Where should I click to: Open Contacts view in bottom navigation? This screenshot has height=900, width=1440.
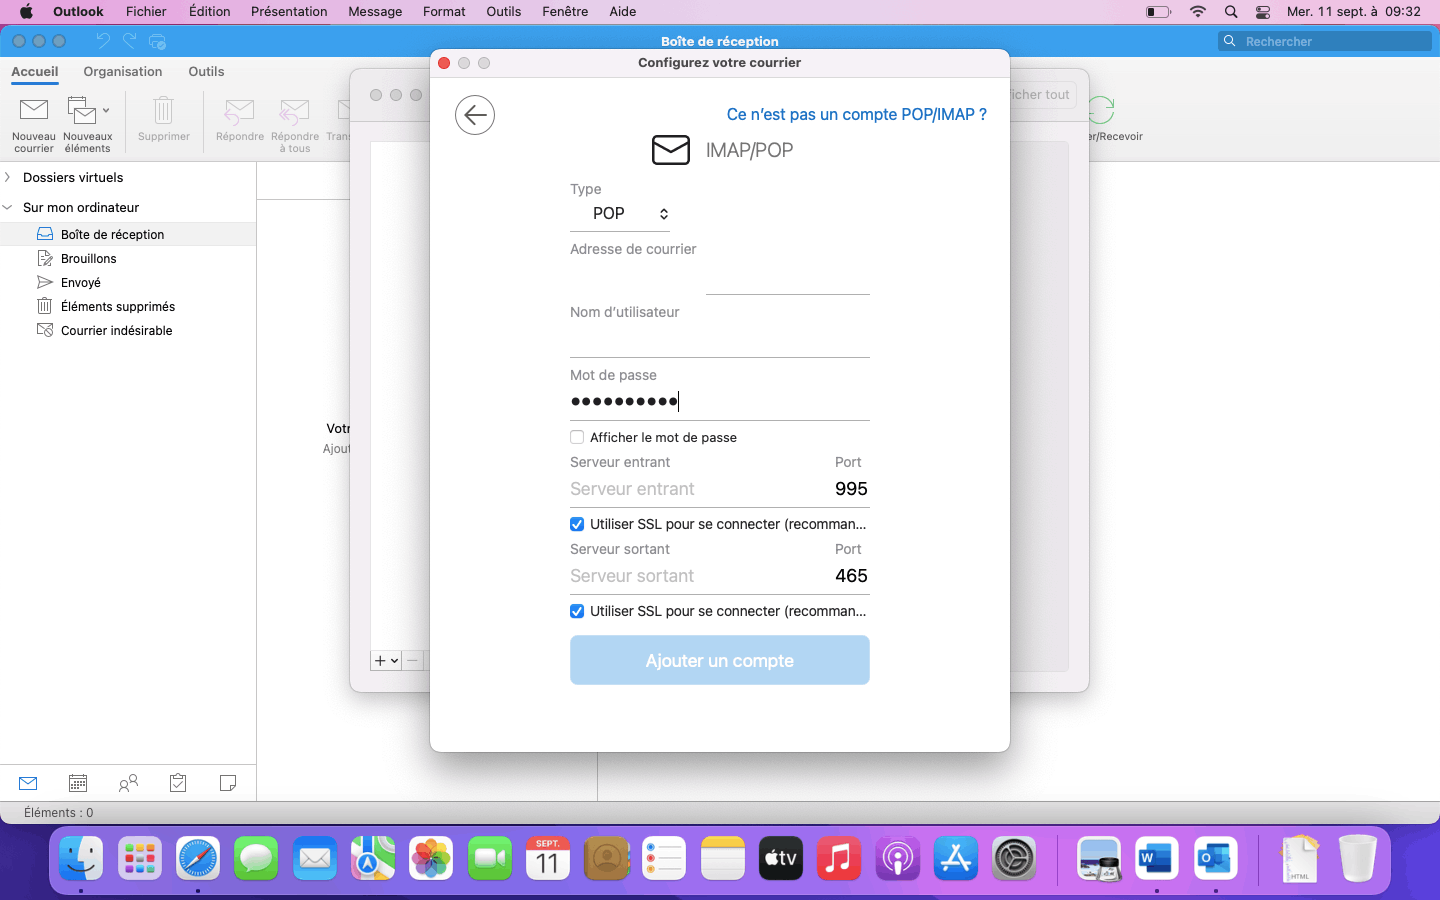[x=128, y=783]
